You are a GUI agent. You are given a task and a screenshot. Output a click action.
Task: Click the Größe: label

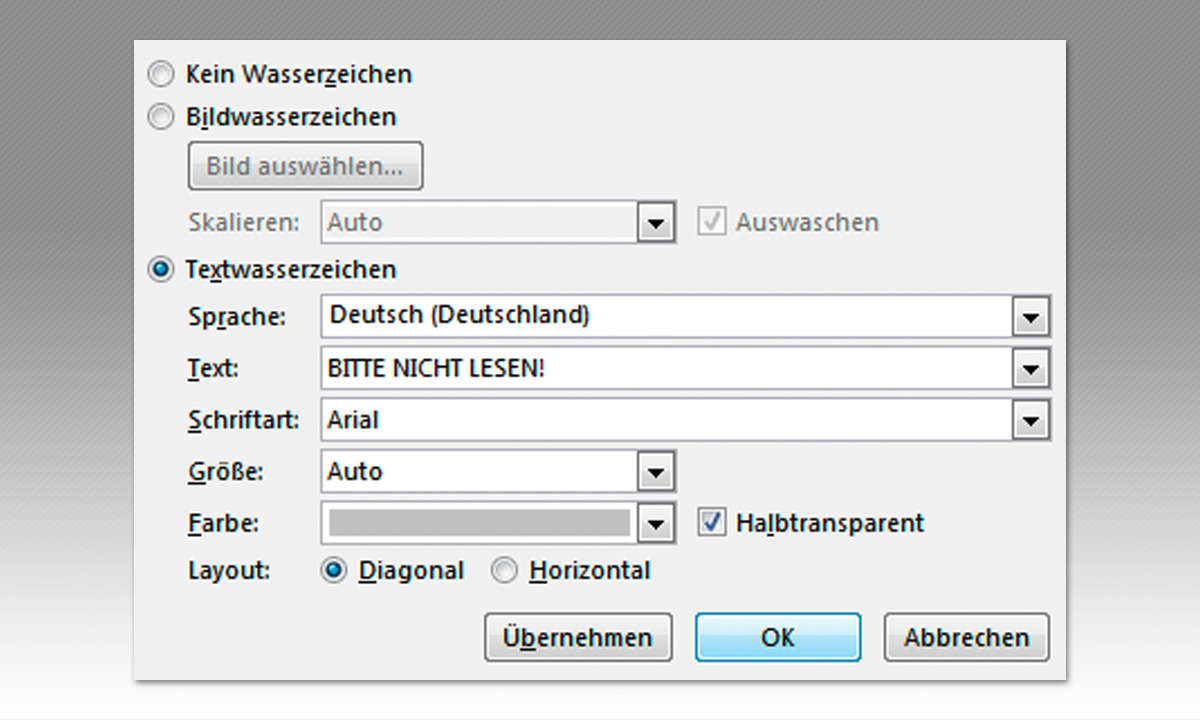(x=226, y=471)
